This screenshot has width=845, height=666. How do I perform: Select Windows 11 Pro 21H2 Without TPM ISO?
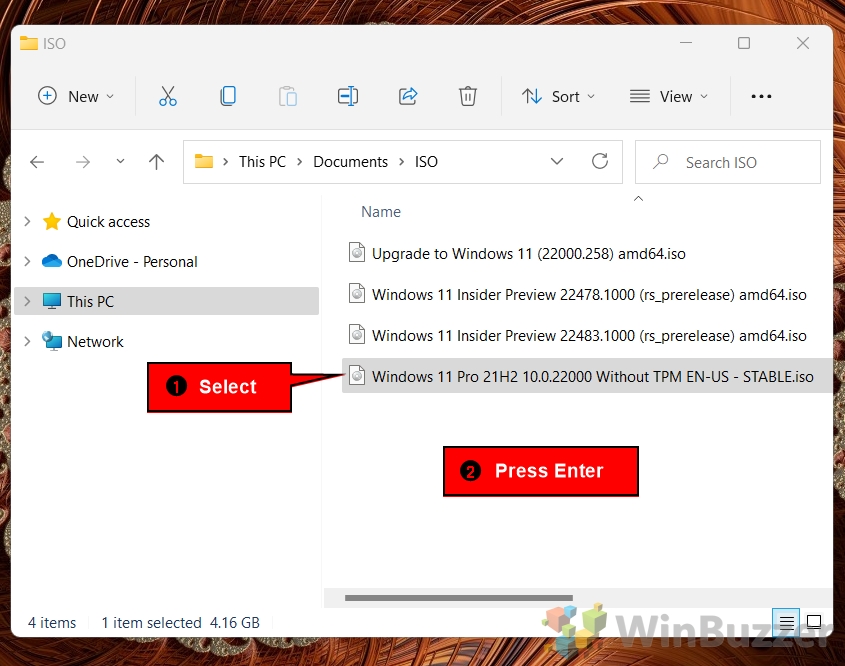pos(587,376)
